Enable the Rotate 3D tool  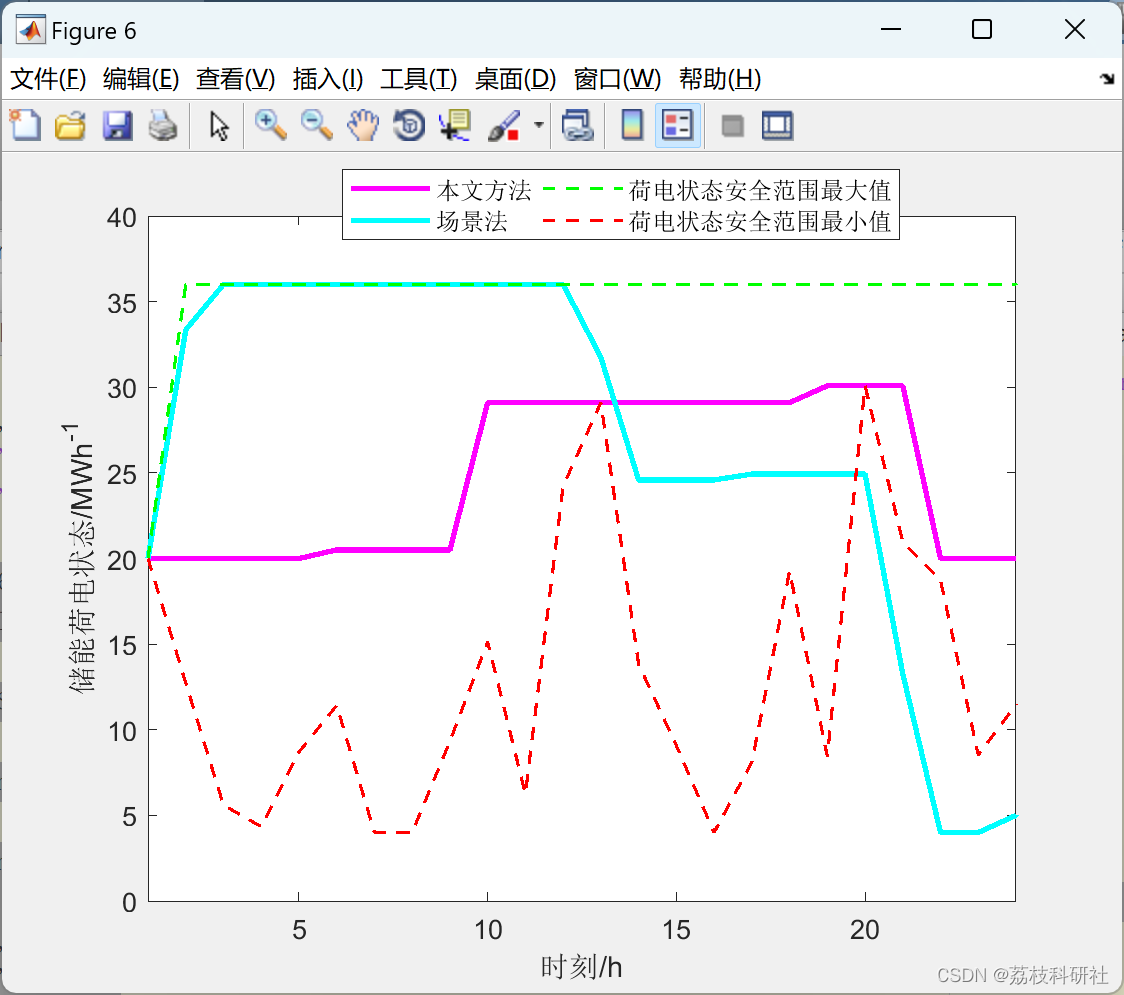click(409, 126)
